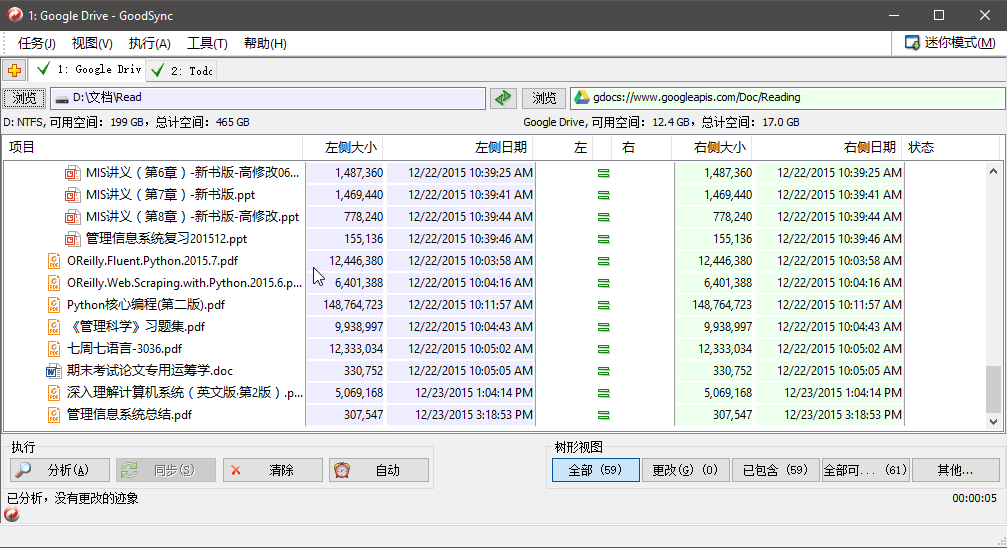Click PPT icon of 管理信息系统复习201512
The height and width of the screenshot is (548, 1007).
(73, 239)
